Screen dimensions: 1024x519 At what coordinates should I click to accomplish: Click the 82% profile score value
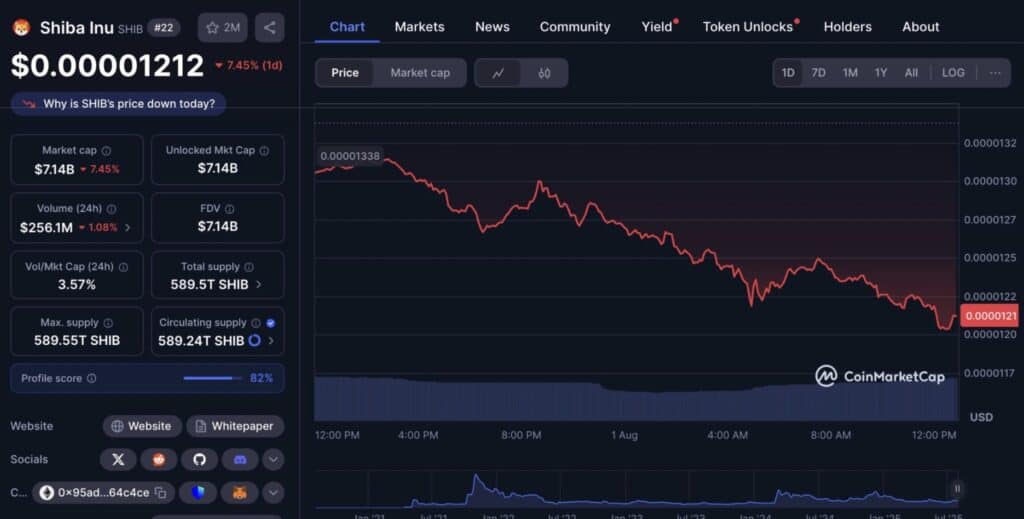(261, 379)
